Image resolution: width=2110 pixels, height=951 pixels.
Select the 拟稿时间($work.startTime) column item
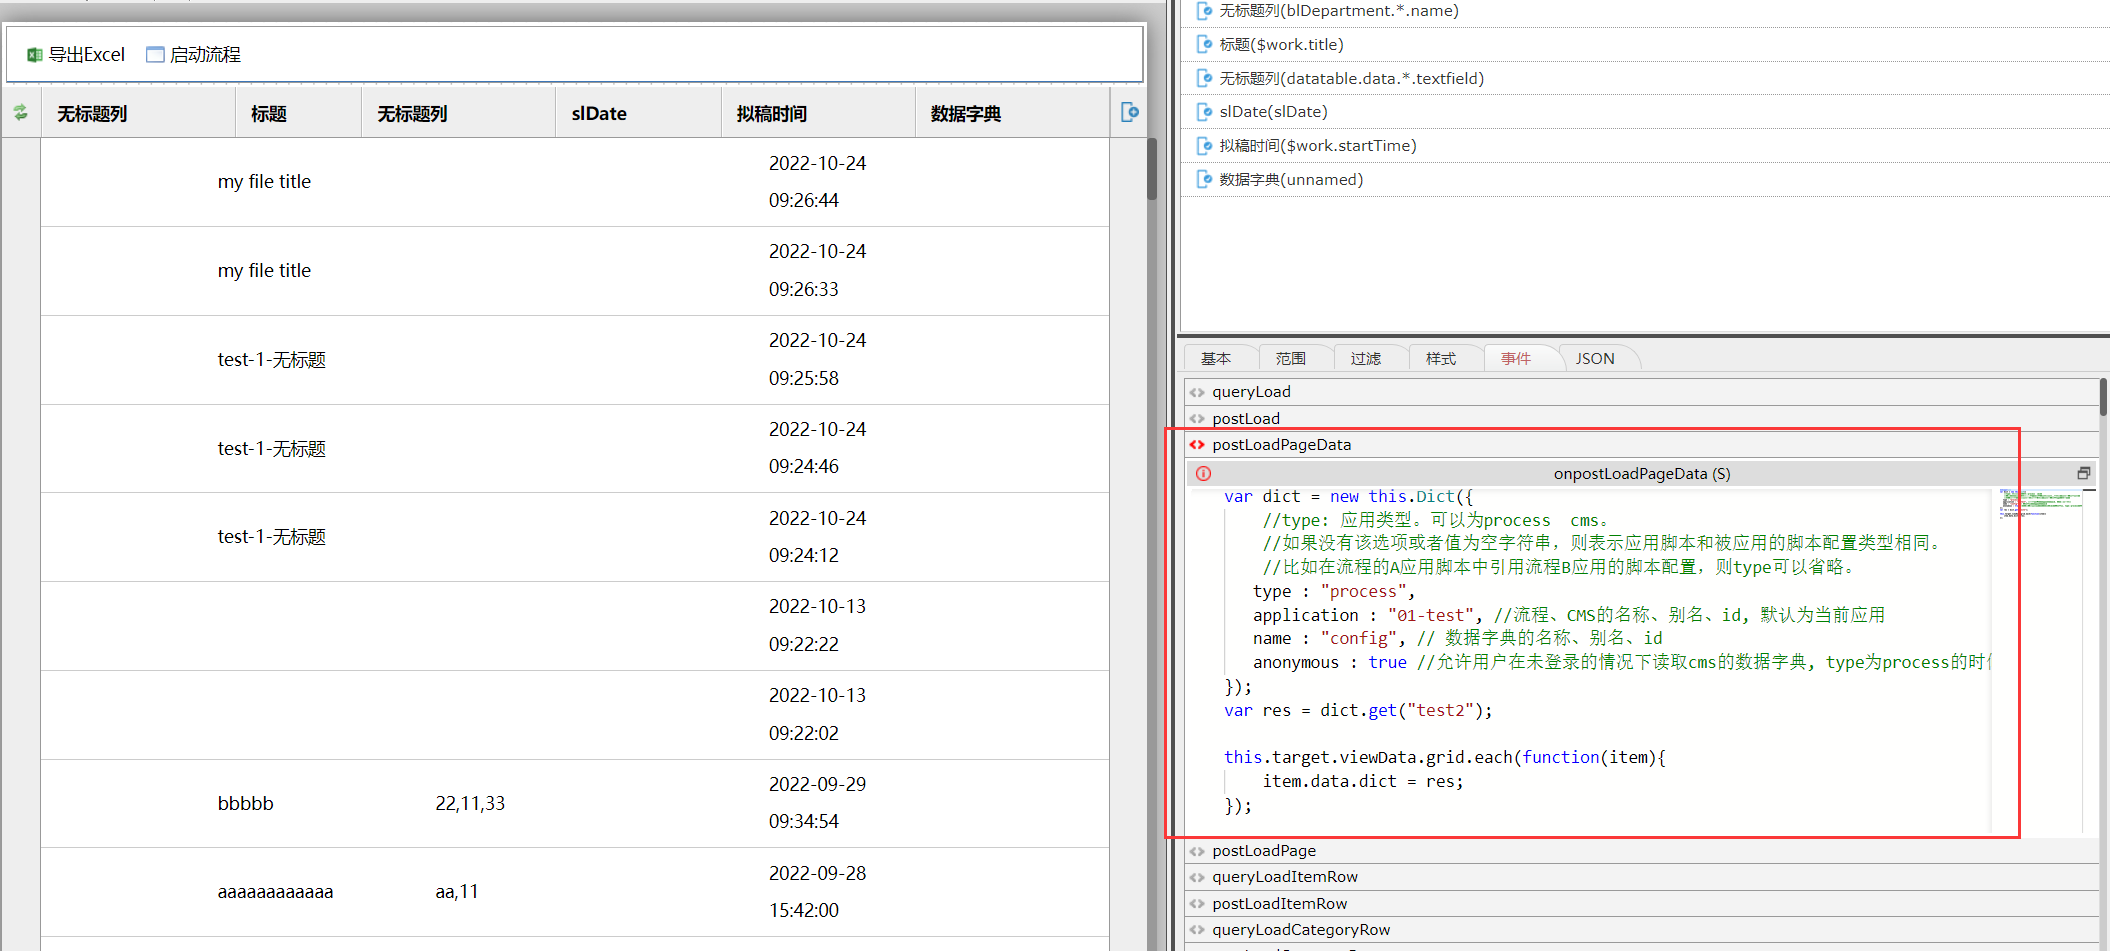coord(1317,146)
